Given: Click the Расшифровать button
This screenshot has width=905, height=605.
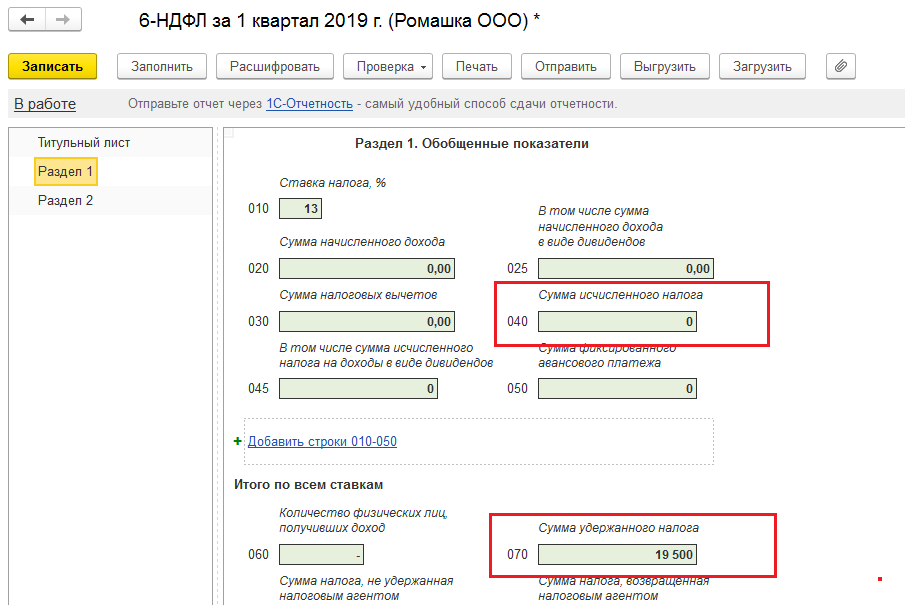Looking at the screenshot, I should click(x=274, y=66).
